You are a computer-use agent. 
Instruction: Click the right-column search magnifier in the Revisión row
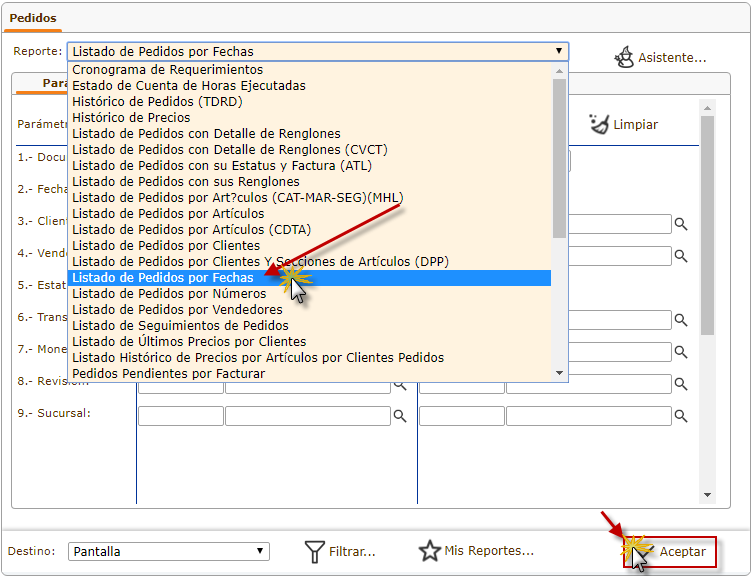click(x=681, y=384)
